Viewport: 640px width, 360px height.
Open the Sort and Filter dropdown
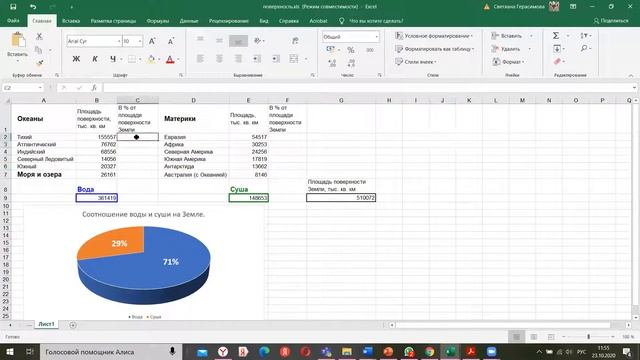click(x=585, y=36)
